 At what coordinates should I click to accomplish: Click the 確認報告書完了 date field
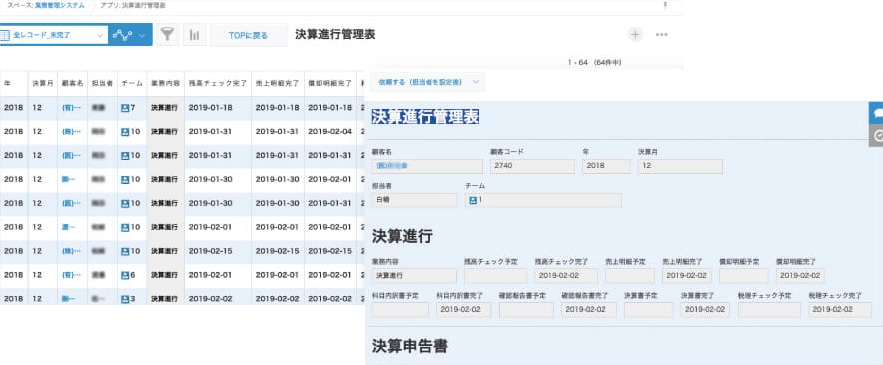[x=588, y=310]
